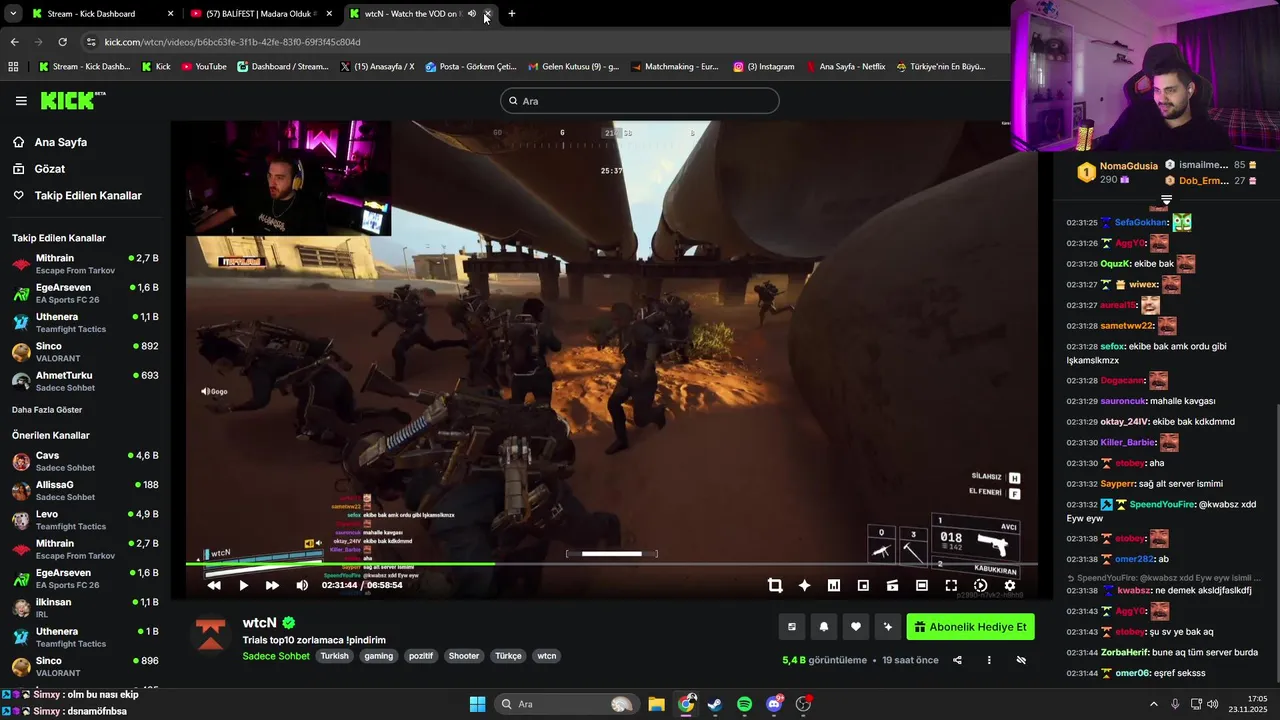Mute the wtcN tab audio speaker icon
Screen dimensions: 1280x720
[x=472, y=14]
